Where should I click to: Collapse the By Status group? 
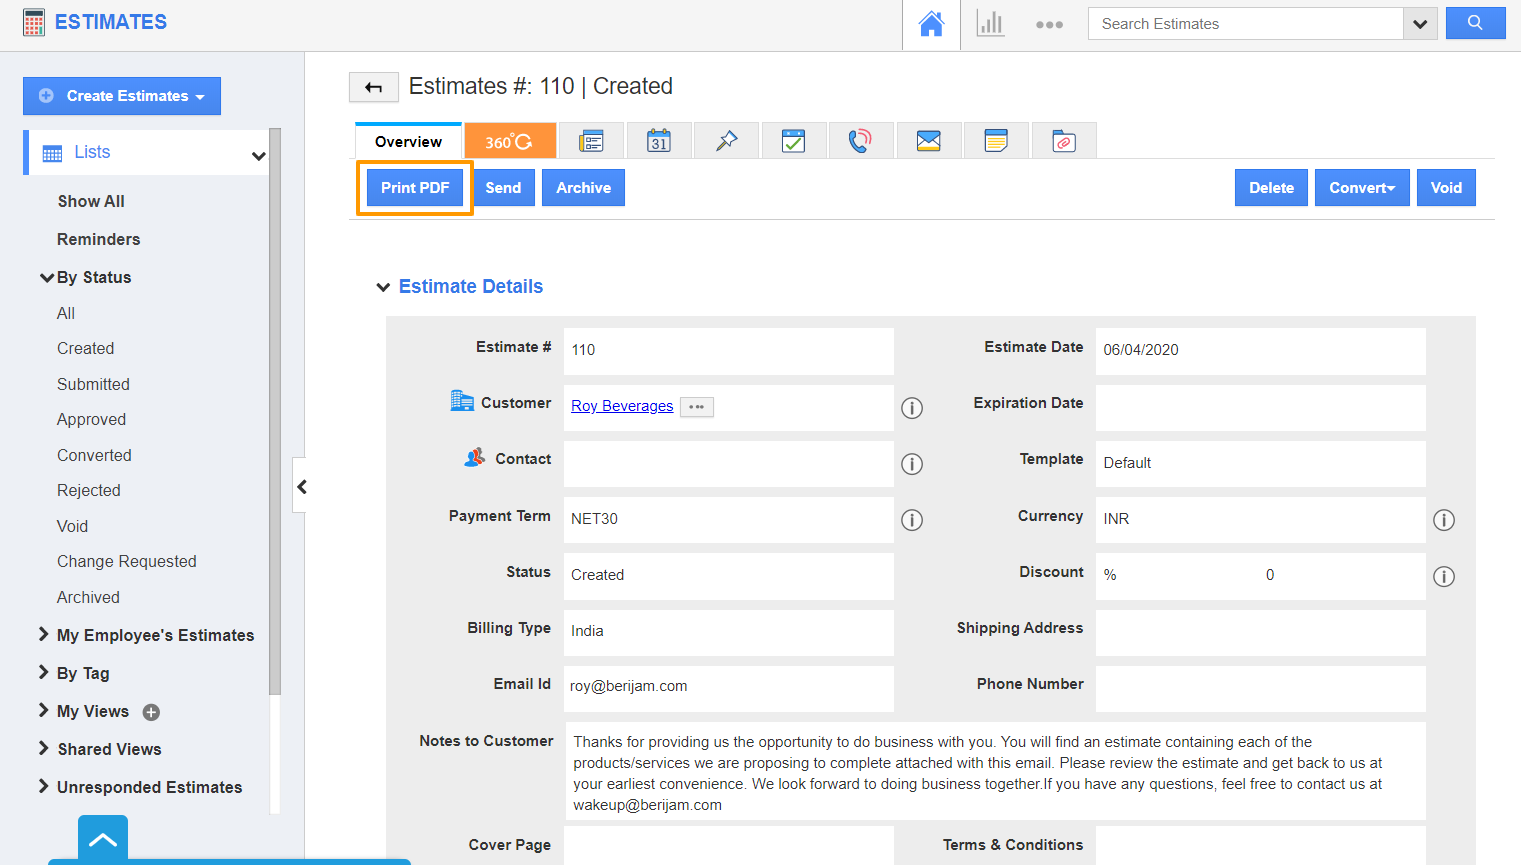47,278
